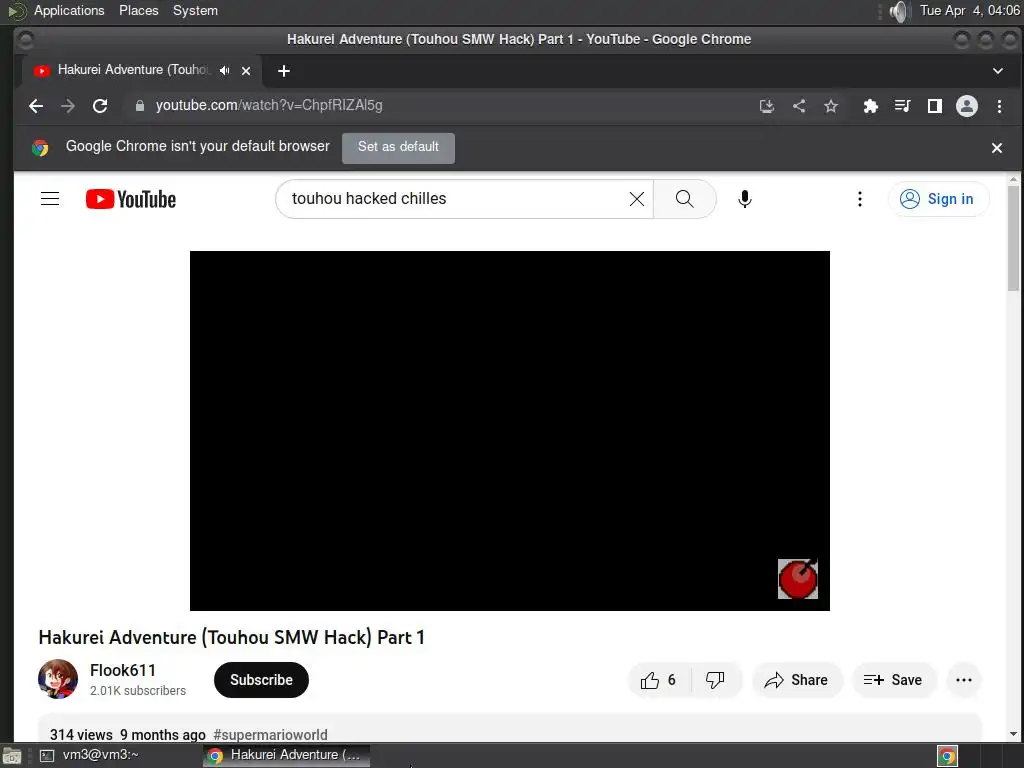
Task: Open the Flook611 channel name link
Action: (x=123, y=670)
